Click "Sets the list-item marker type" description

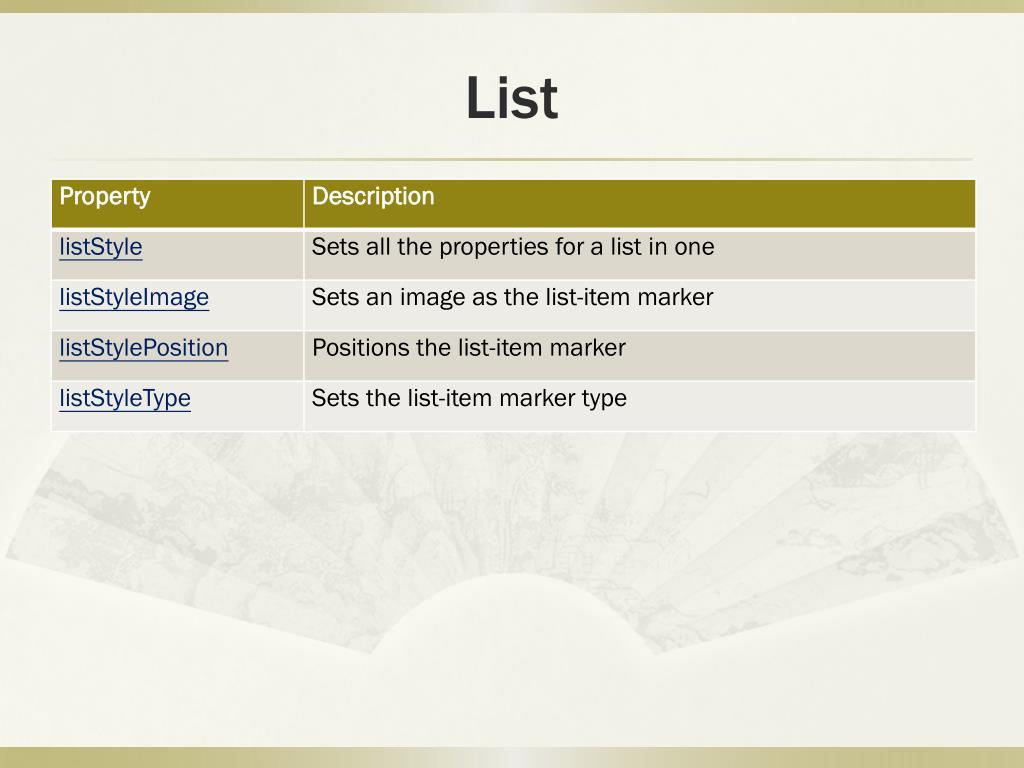(469, 398)
